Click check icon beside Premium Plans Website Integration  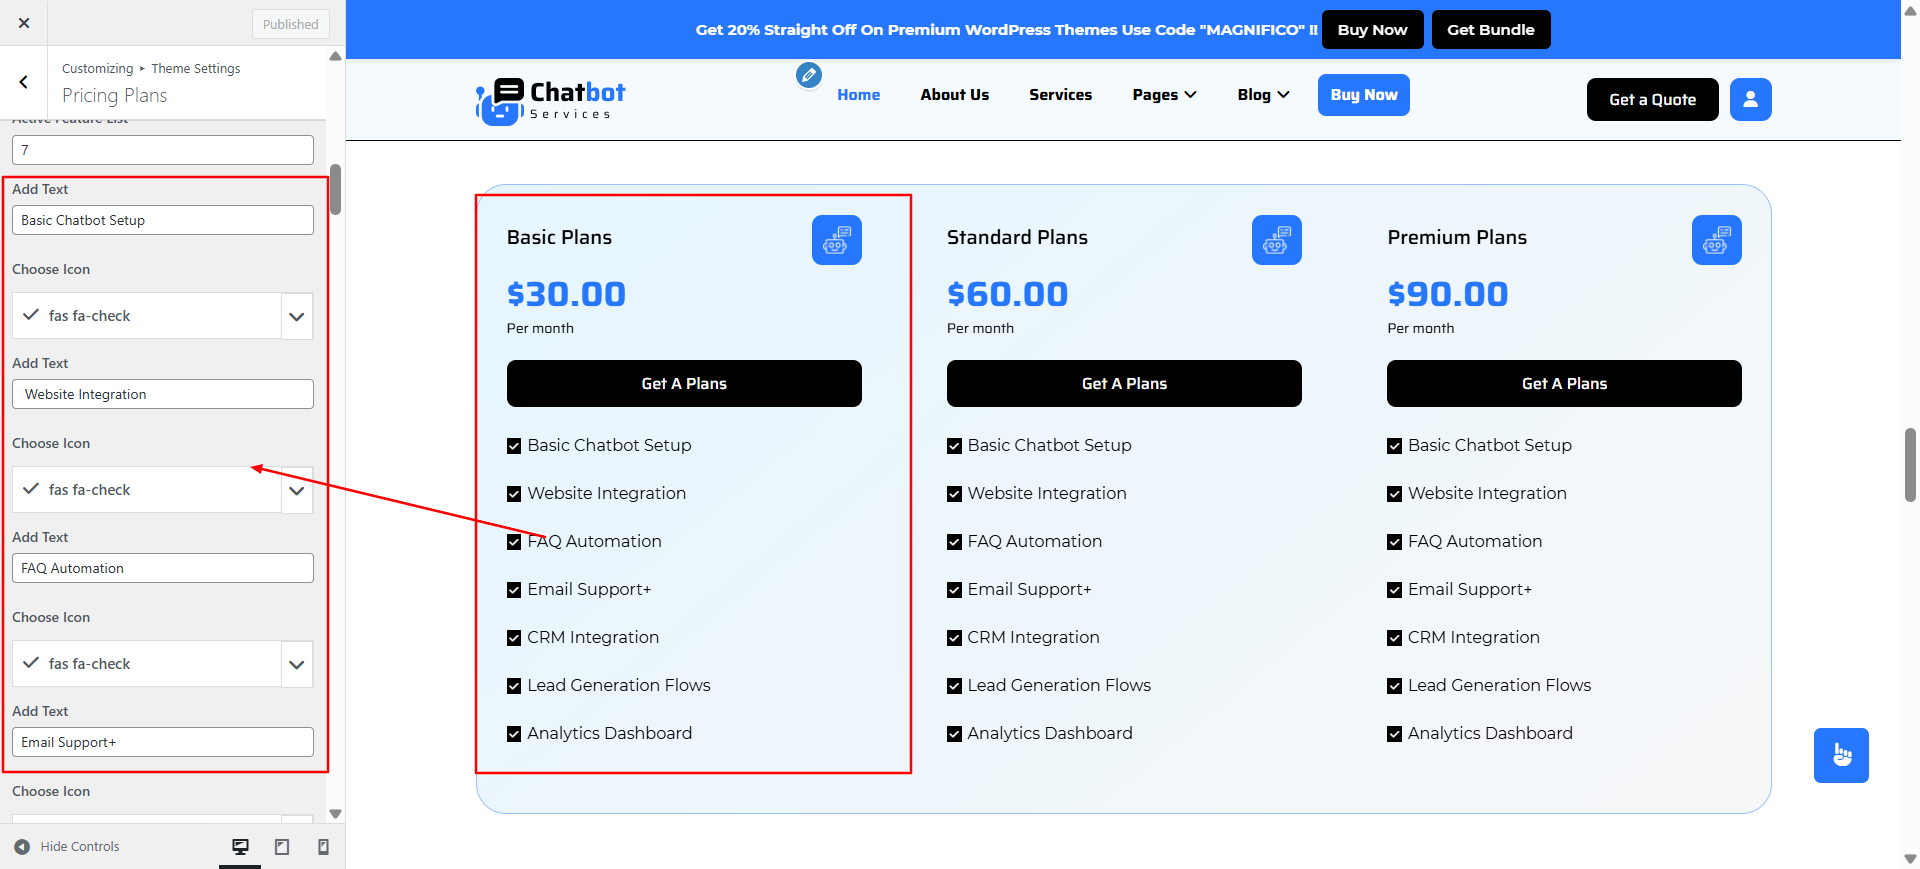pyautogui.click(x=1394, y=494)
